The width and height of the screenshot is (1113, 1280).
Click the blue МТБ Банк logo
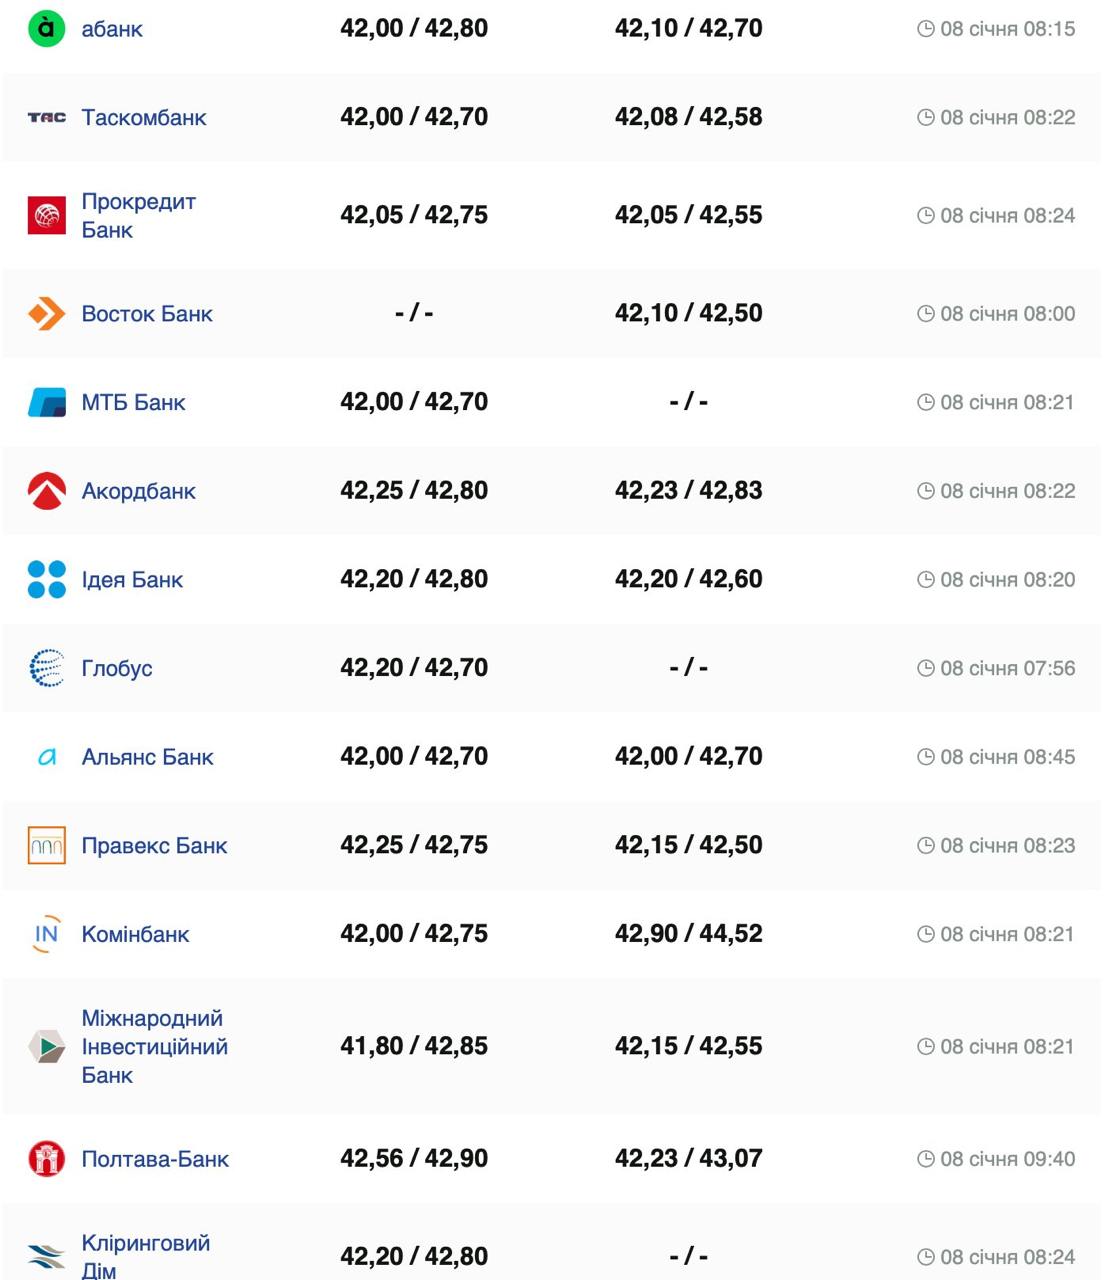(x=46, y=402)
